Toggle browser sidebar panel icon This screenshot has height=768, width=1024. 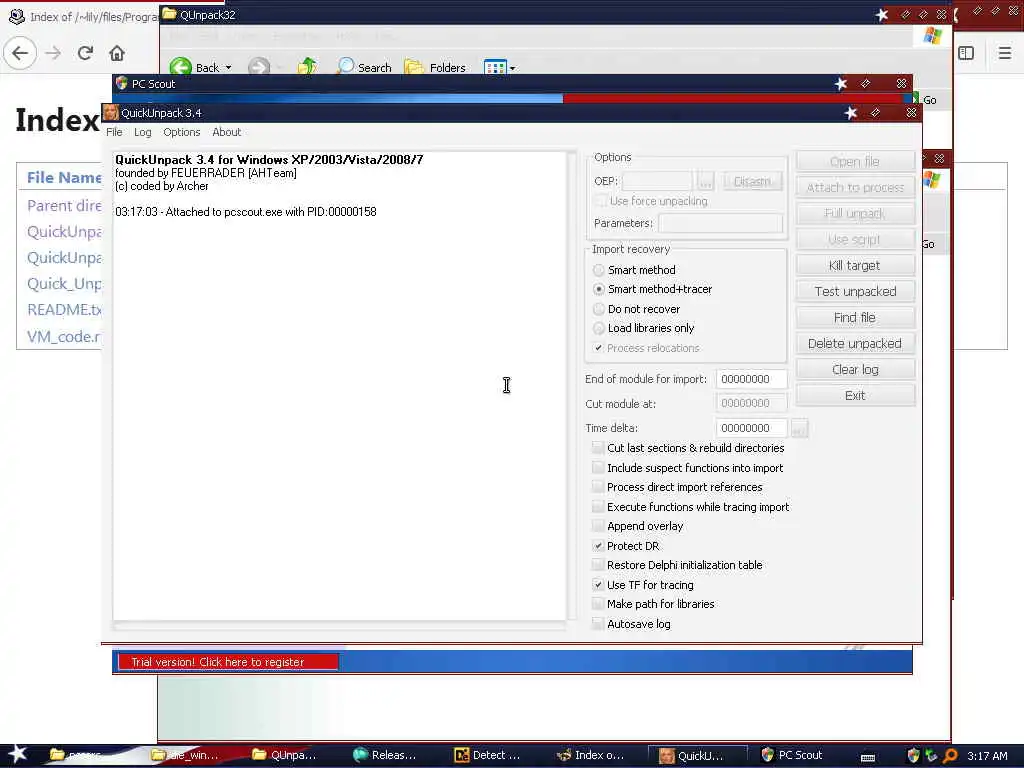pyautogui.click(x=966, y=53)
